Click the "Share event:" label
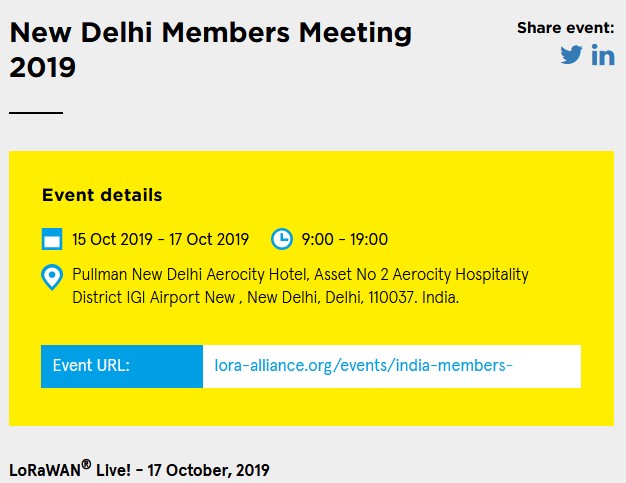Viewport: 626px width, 483px height. tap(565, 28)
